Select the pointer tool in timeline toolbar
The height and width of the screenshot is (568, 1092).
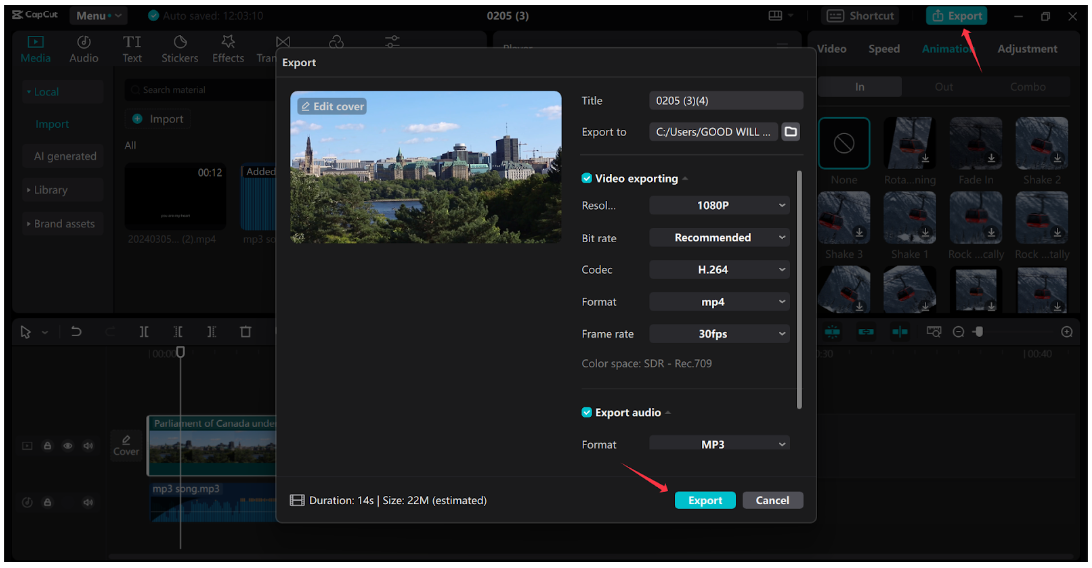coord(26,332)
